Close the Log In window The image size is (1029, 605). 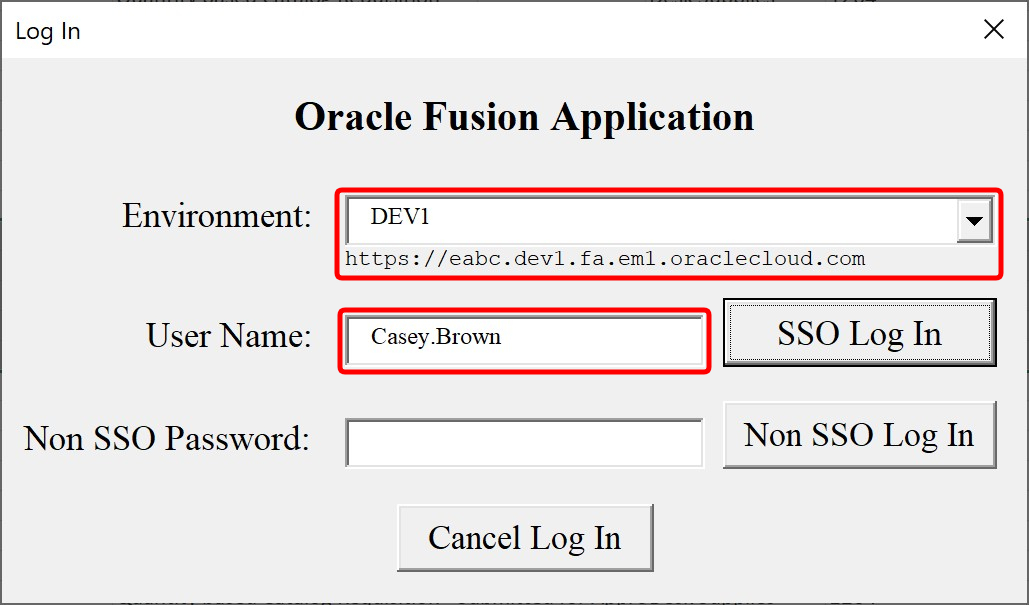tap(993, 29)
